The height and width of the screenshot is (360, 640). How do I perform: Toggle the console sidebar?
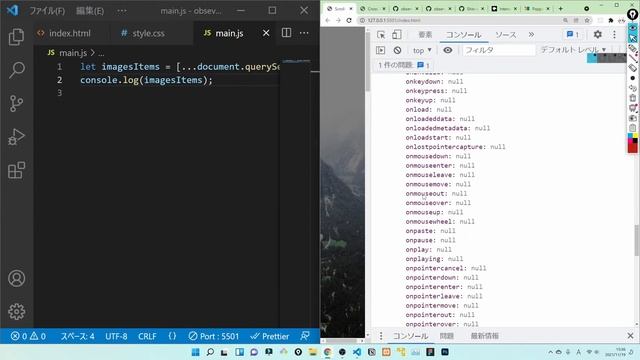click(x=380, y=50)
